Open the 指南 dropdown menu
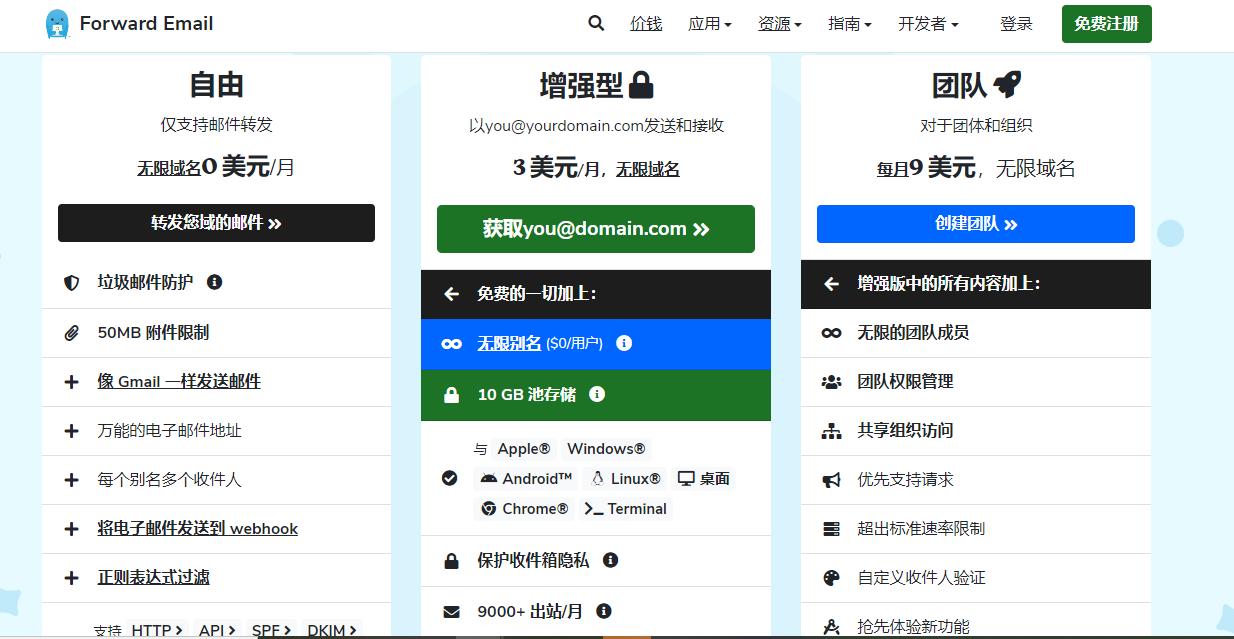1234x639 pixels. [850, 24]
